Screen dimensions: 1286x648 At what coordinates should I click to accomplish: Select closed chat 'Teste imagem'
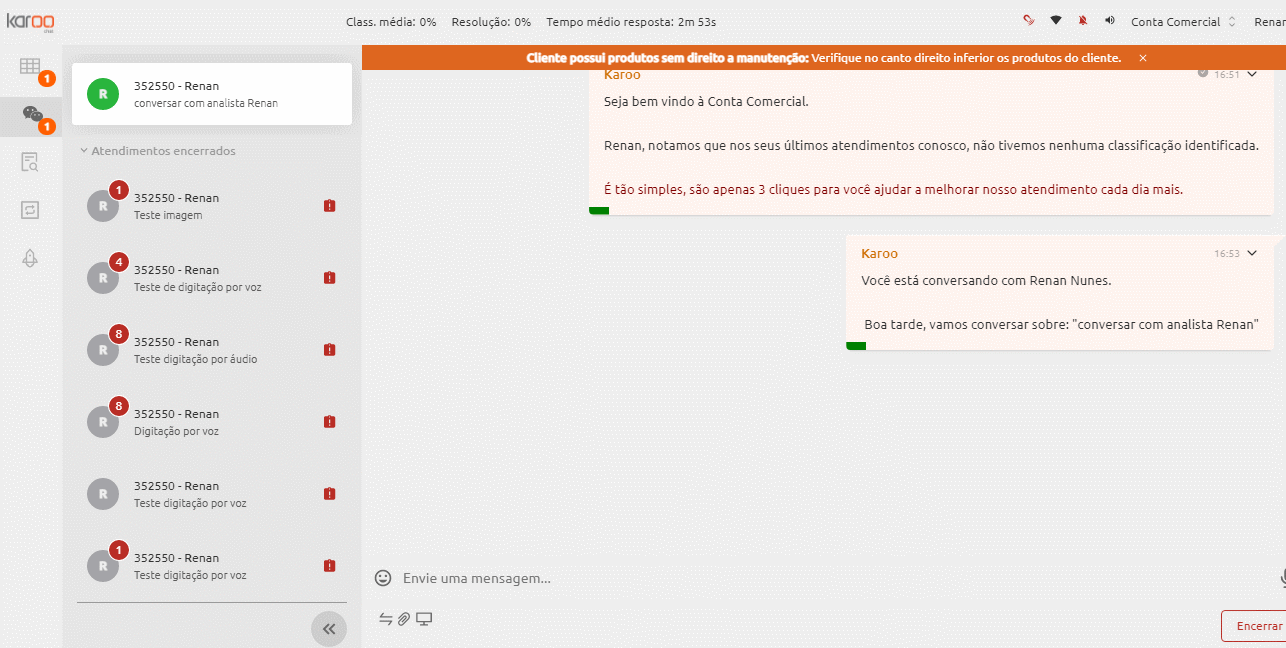[x=212, y=206]
